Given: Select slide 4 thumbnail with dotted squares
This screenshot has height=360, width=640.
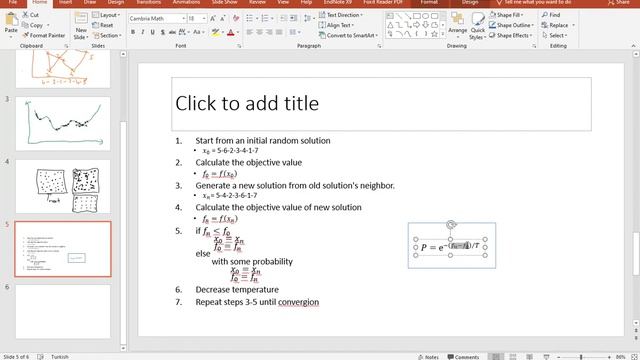Looking at the screenshot, I should pos(63,187).
